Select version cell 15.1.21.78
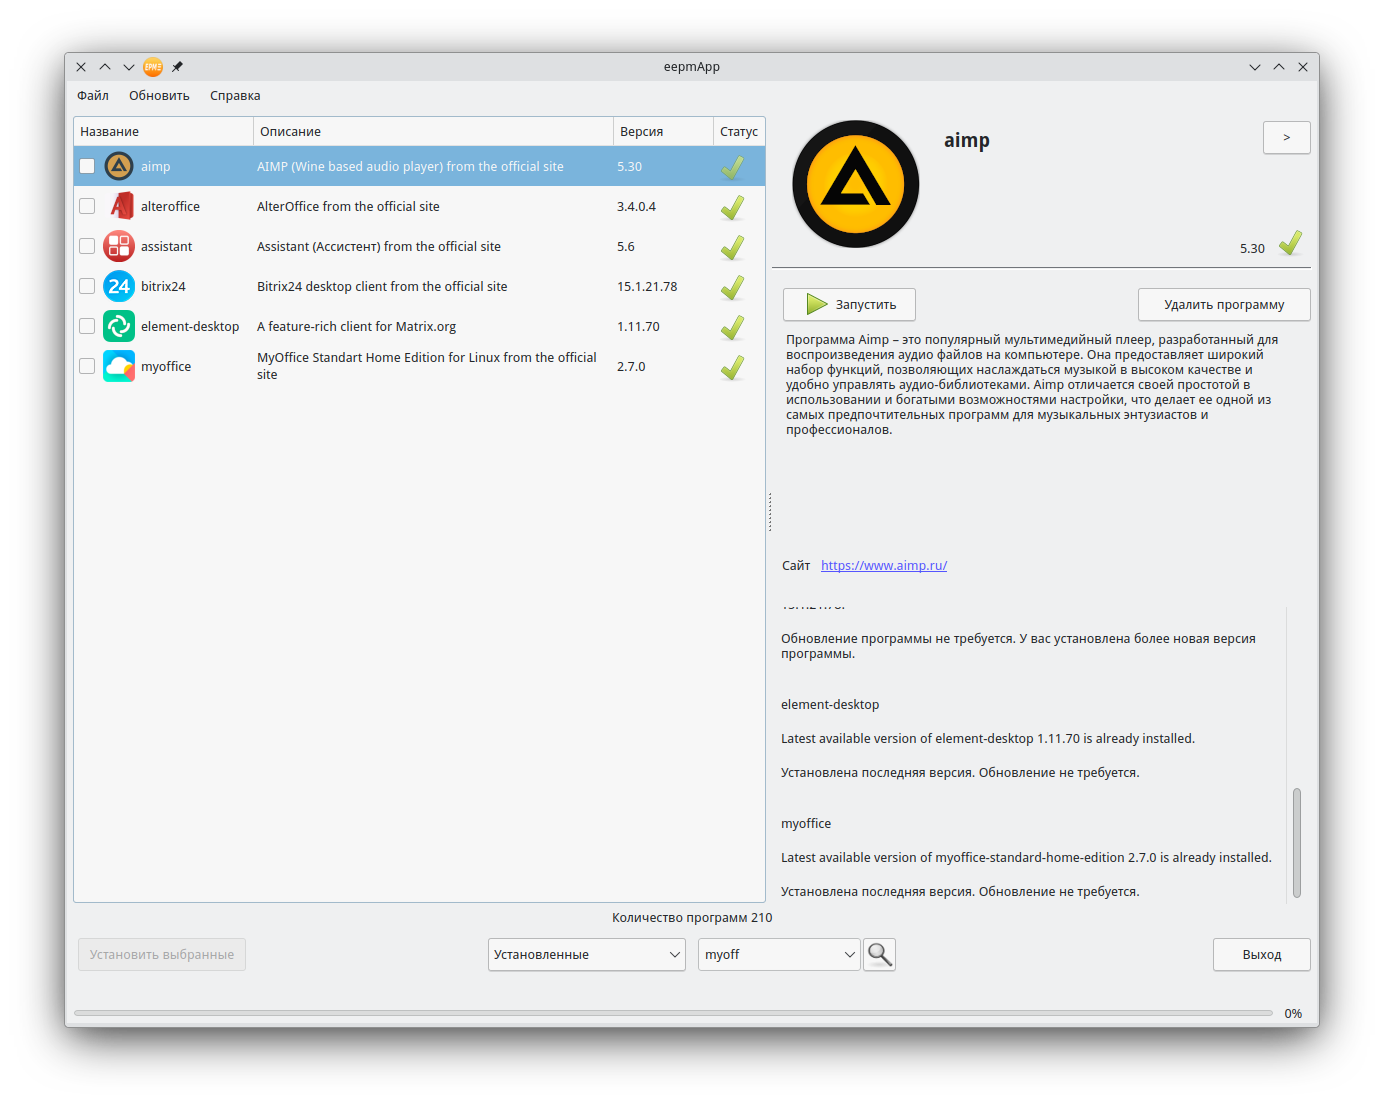Viewport: 1384px width, 1104px height. click(x=647, y=286)
